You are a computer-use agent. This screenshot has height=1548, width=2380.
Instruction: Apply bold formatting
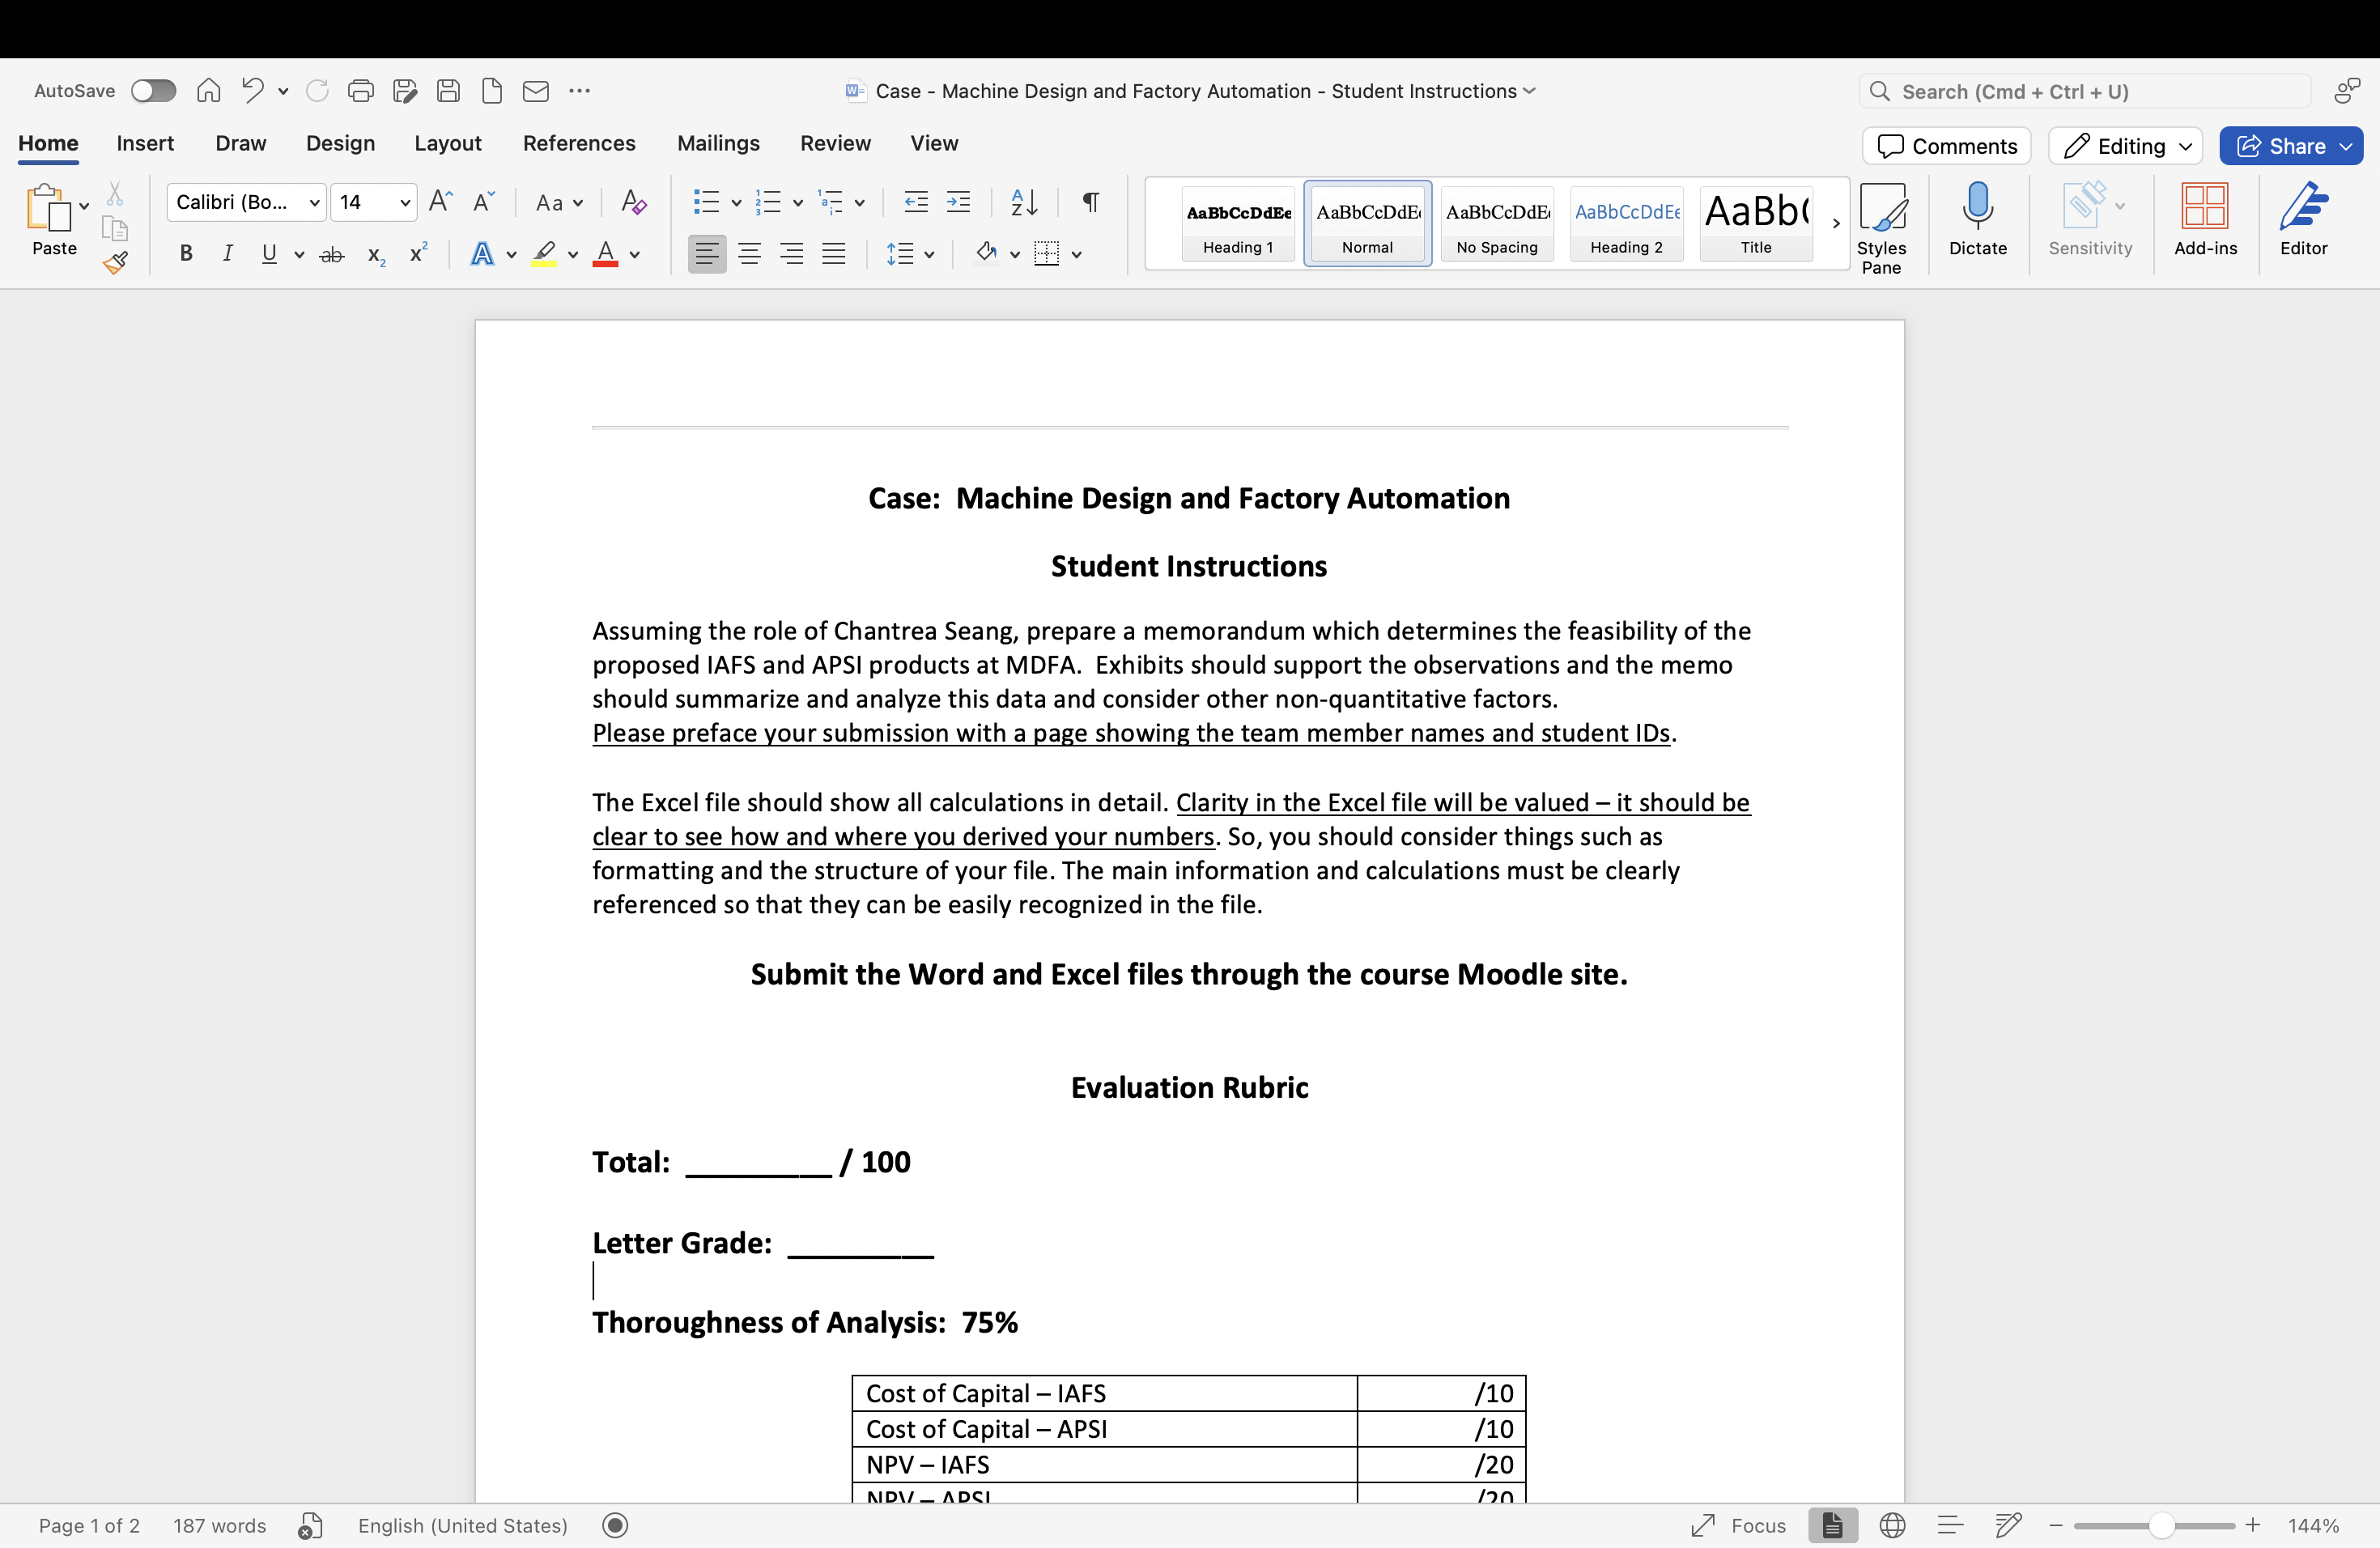click(185, 254)
